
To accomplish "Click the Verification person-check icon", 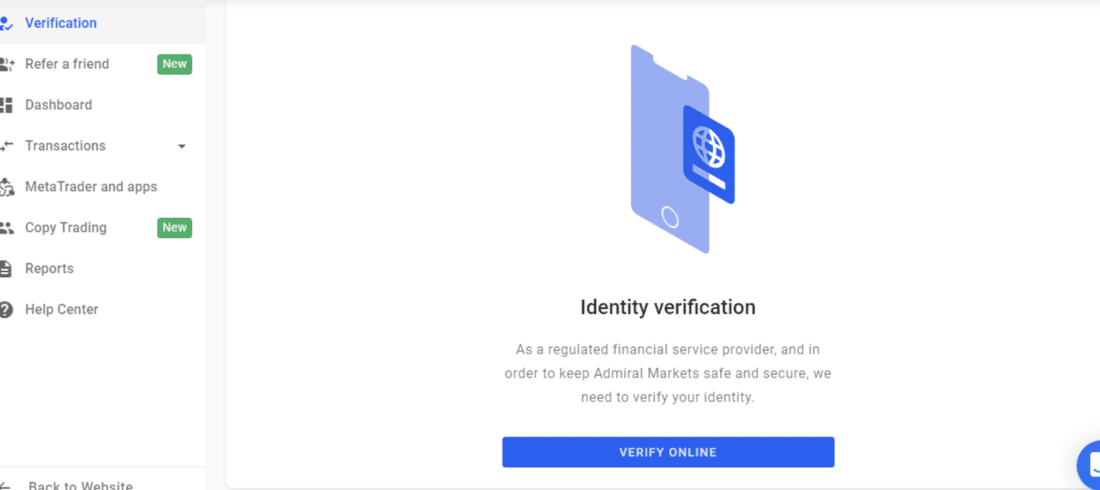I will pos(6,23).
